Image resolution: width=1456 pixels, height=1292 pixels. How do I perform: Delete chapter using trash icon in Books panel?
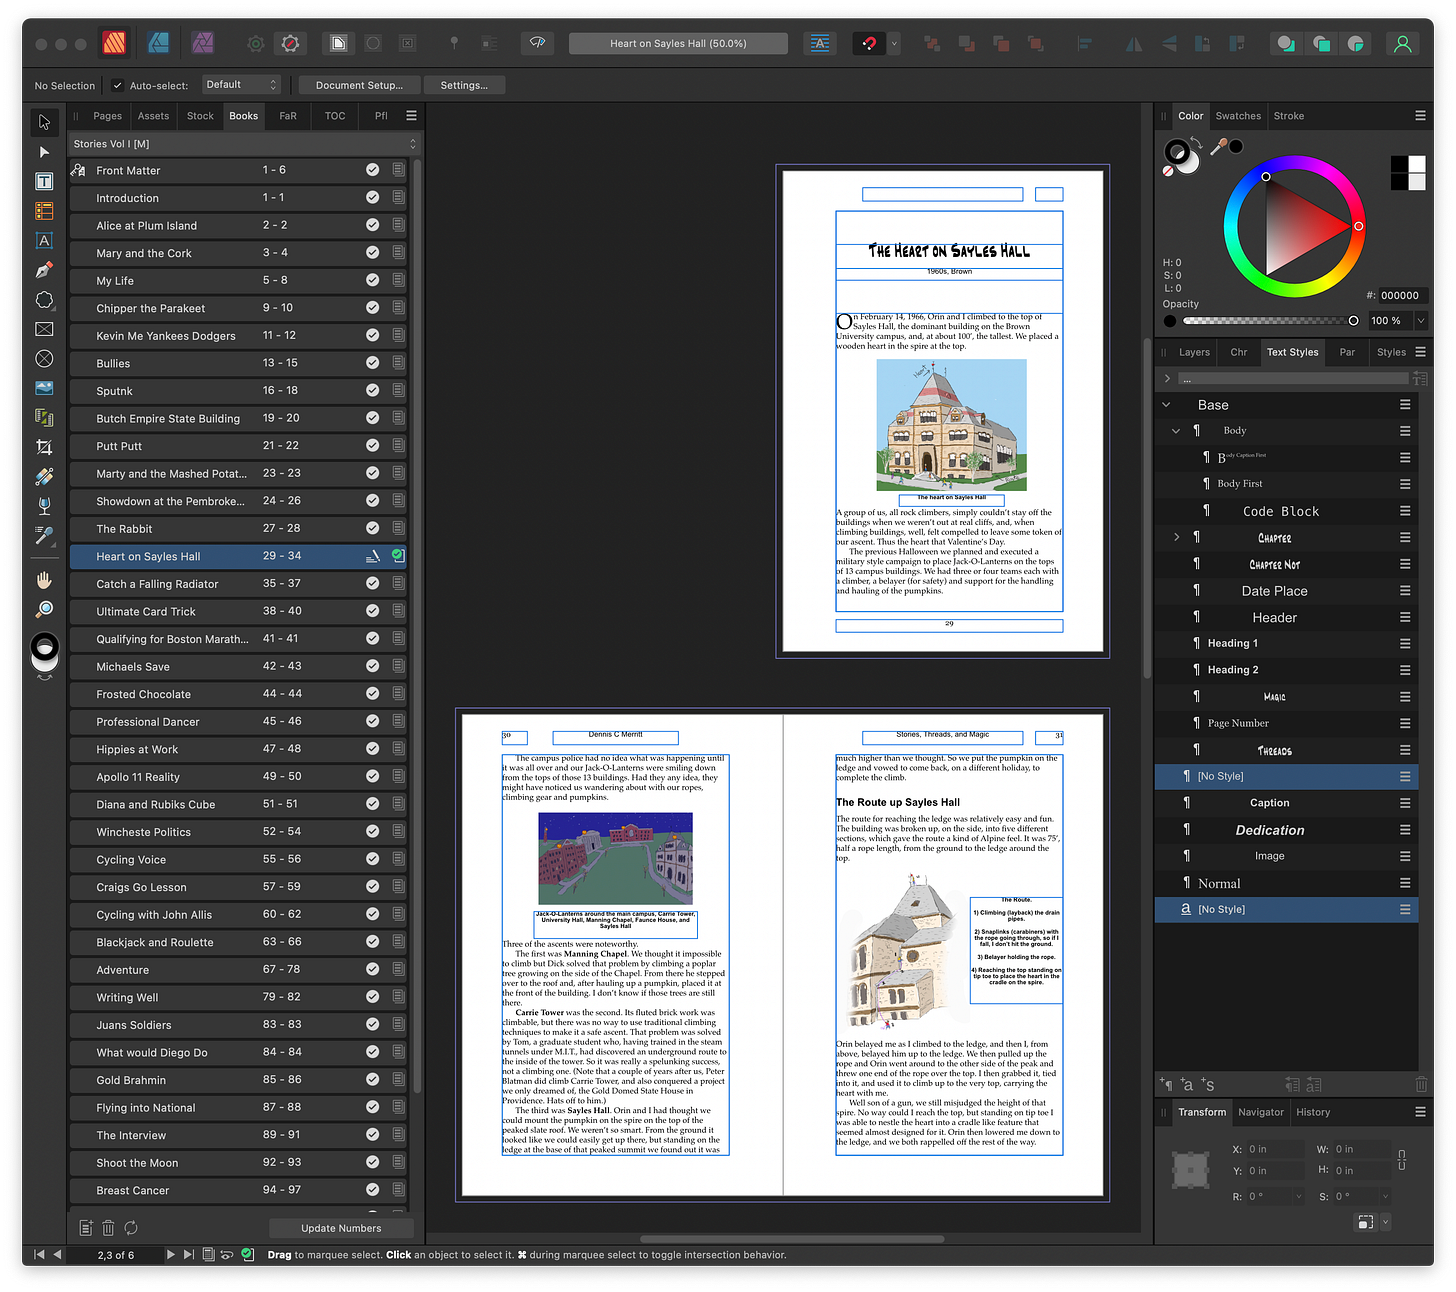pyautogui.click(x=108, y=1228)
